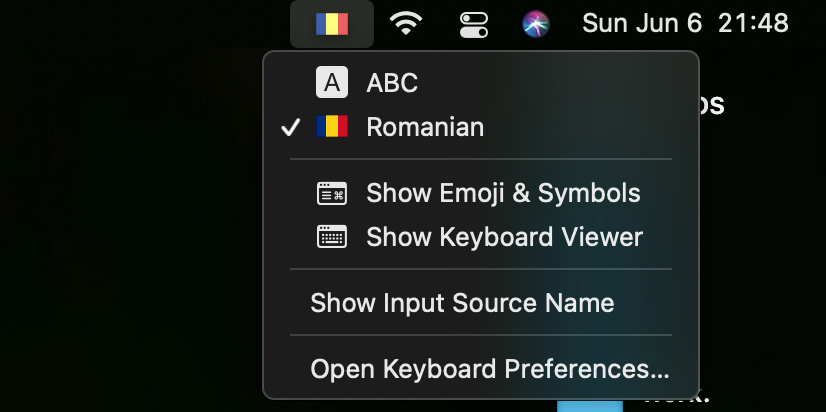Click the 21:48 clock time
This screenshot has height=412, width=826.
pos(754,23)
